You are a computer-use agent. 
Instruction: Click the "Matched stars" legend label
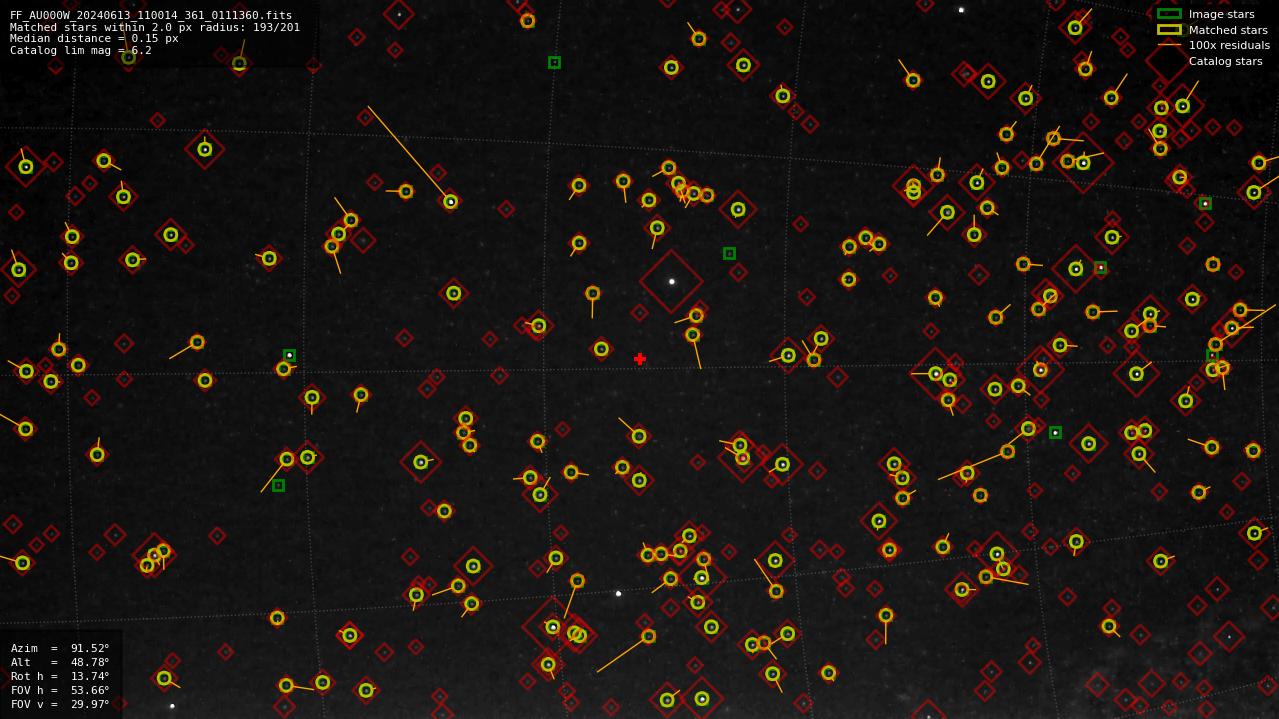pos(1228,30)
